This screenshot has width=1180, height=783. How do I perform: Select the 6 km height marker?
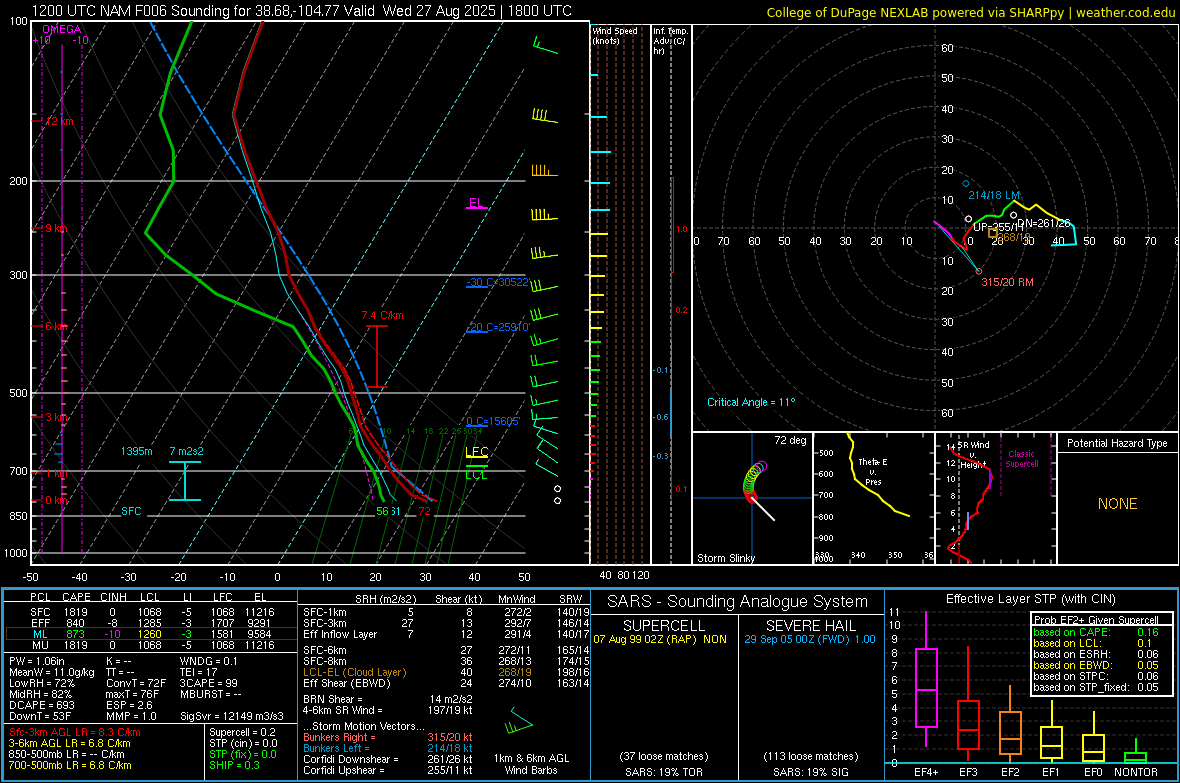pos(56,326)
